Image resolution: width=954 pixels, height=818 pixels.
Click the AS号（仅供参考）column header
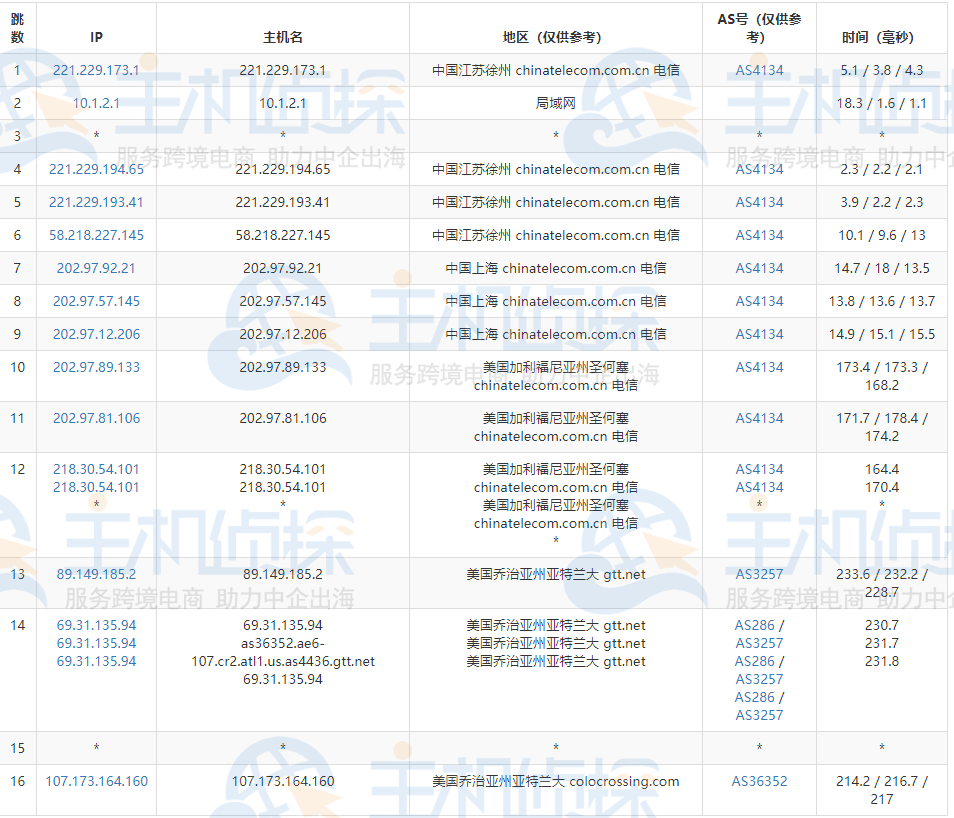(x=758, y=28)
